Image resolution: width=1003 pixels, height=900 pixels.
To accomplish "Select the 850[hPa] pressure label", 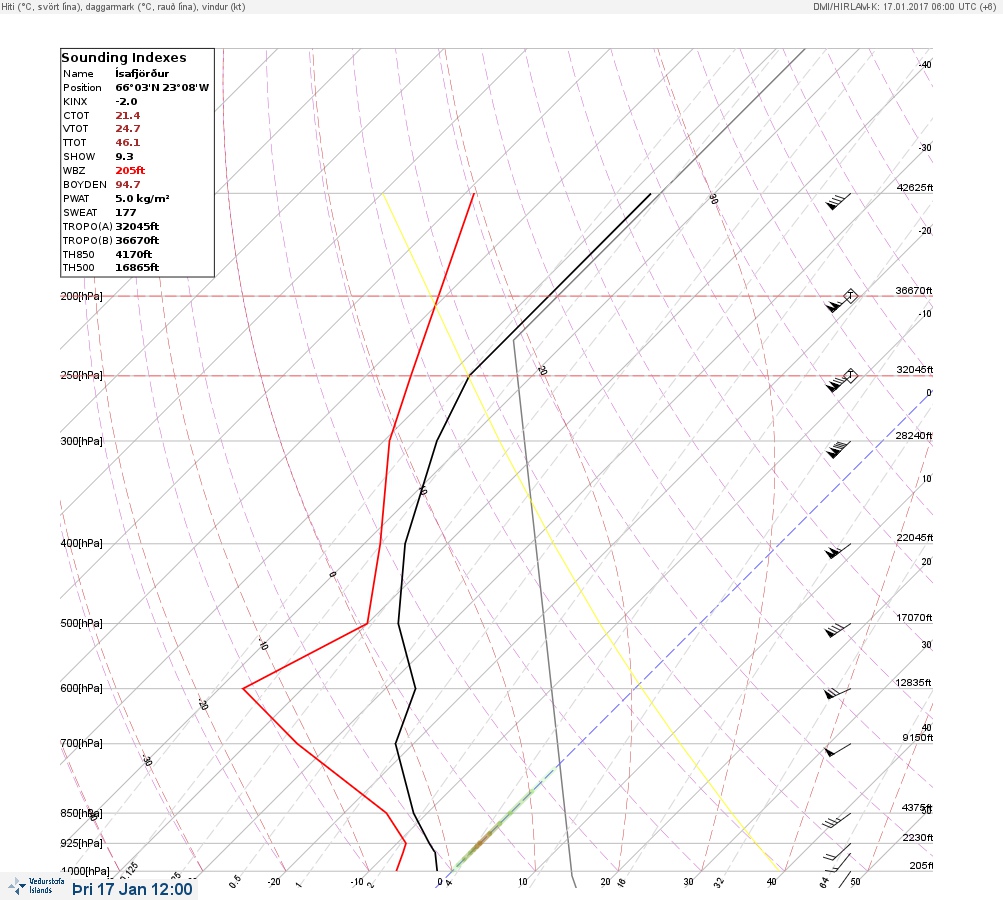I will pyautogui.click(x=81, y=813).
